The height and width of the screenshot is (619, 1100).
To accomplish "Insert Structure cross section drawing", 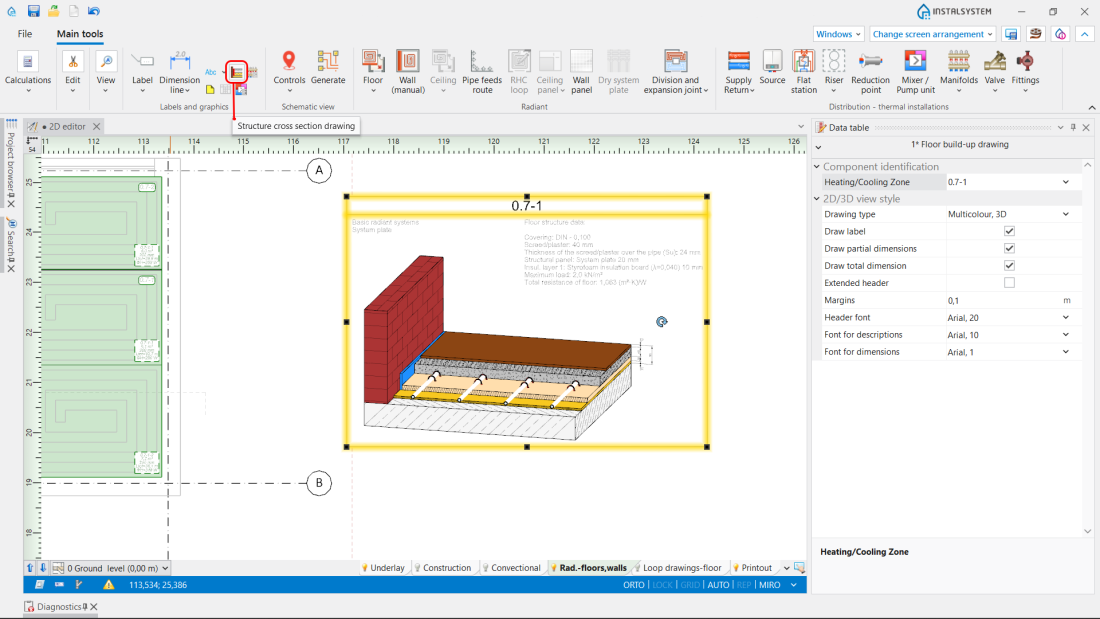I will coord(236,72).
